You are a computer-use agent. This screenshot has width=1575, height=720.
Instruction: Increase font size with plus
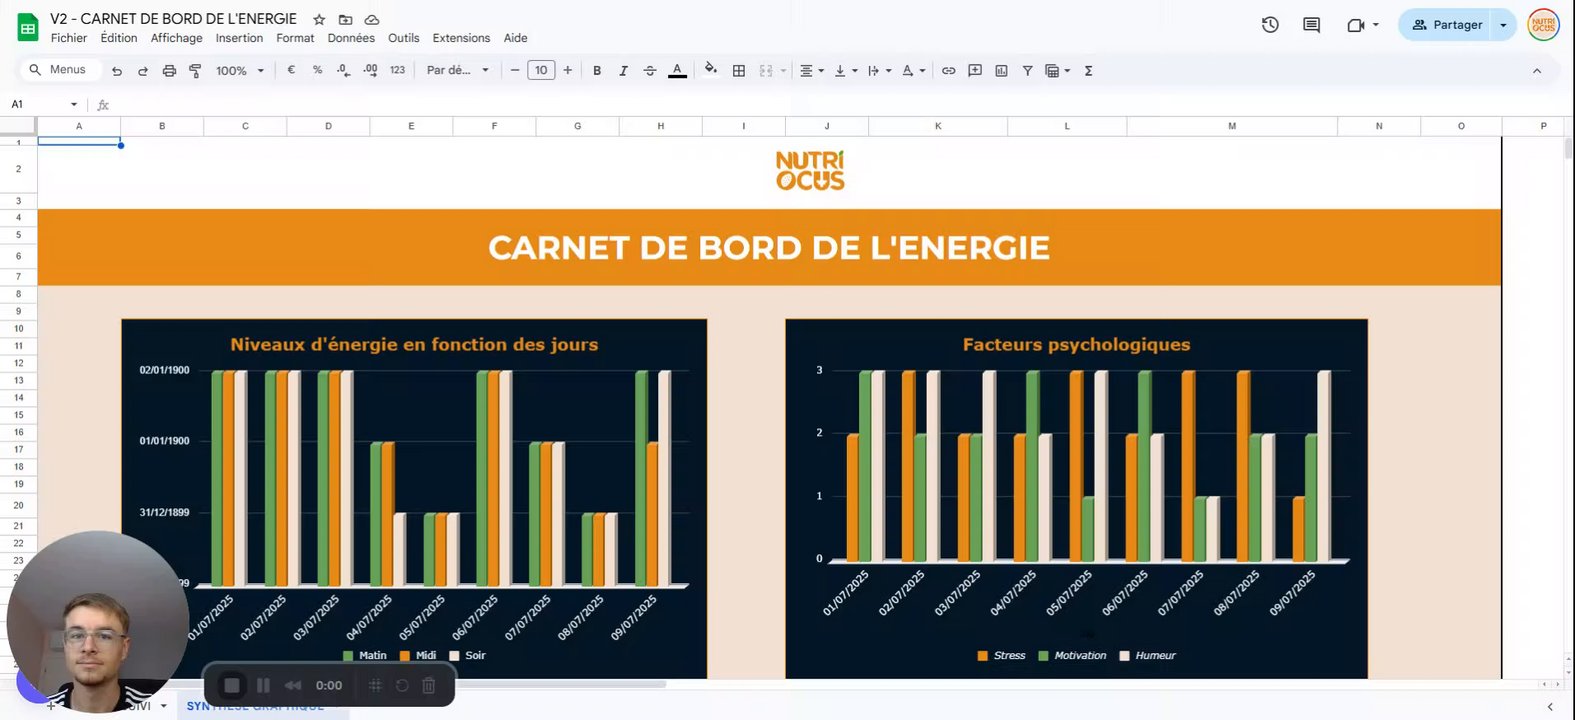(568, 70)
